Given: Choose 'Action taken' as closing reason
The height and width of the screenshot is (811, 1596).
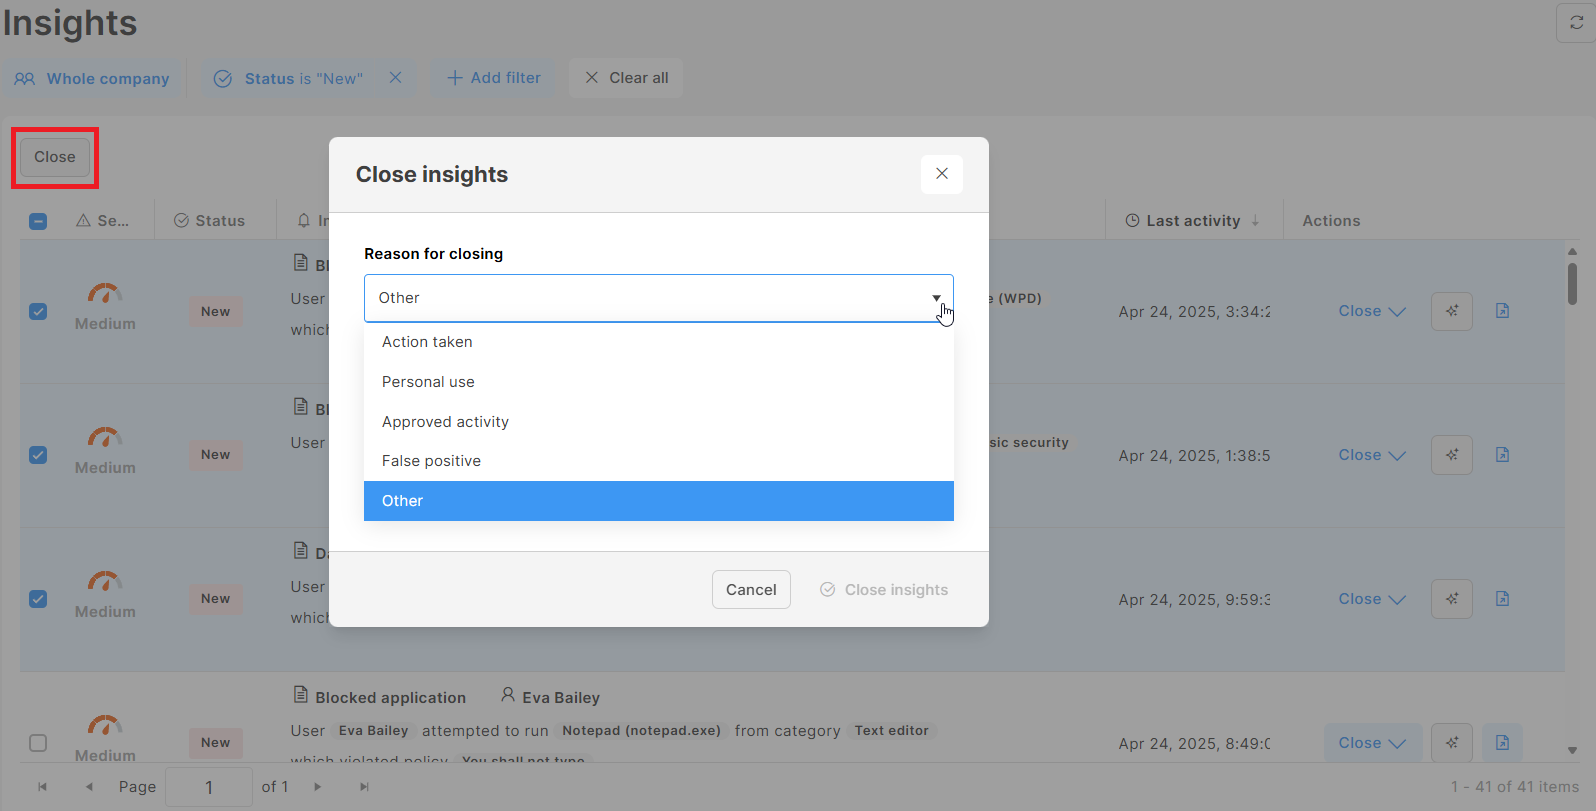Looking at the screenshot, I should click(427, 342).
